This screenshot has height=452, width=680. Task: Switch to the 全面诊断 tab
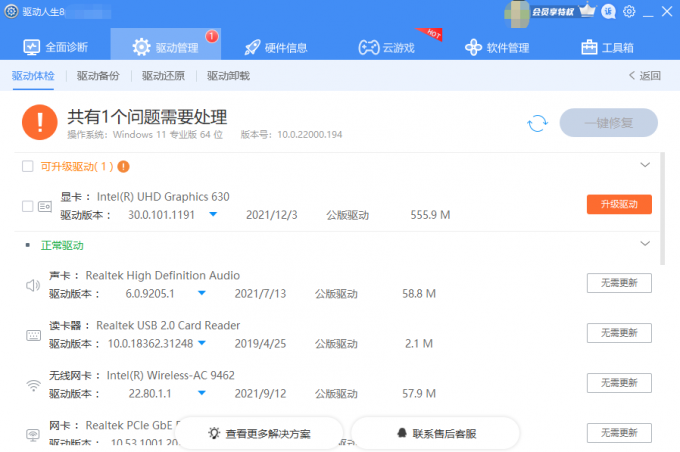56,47
